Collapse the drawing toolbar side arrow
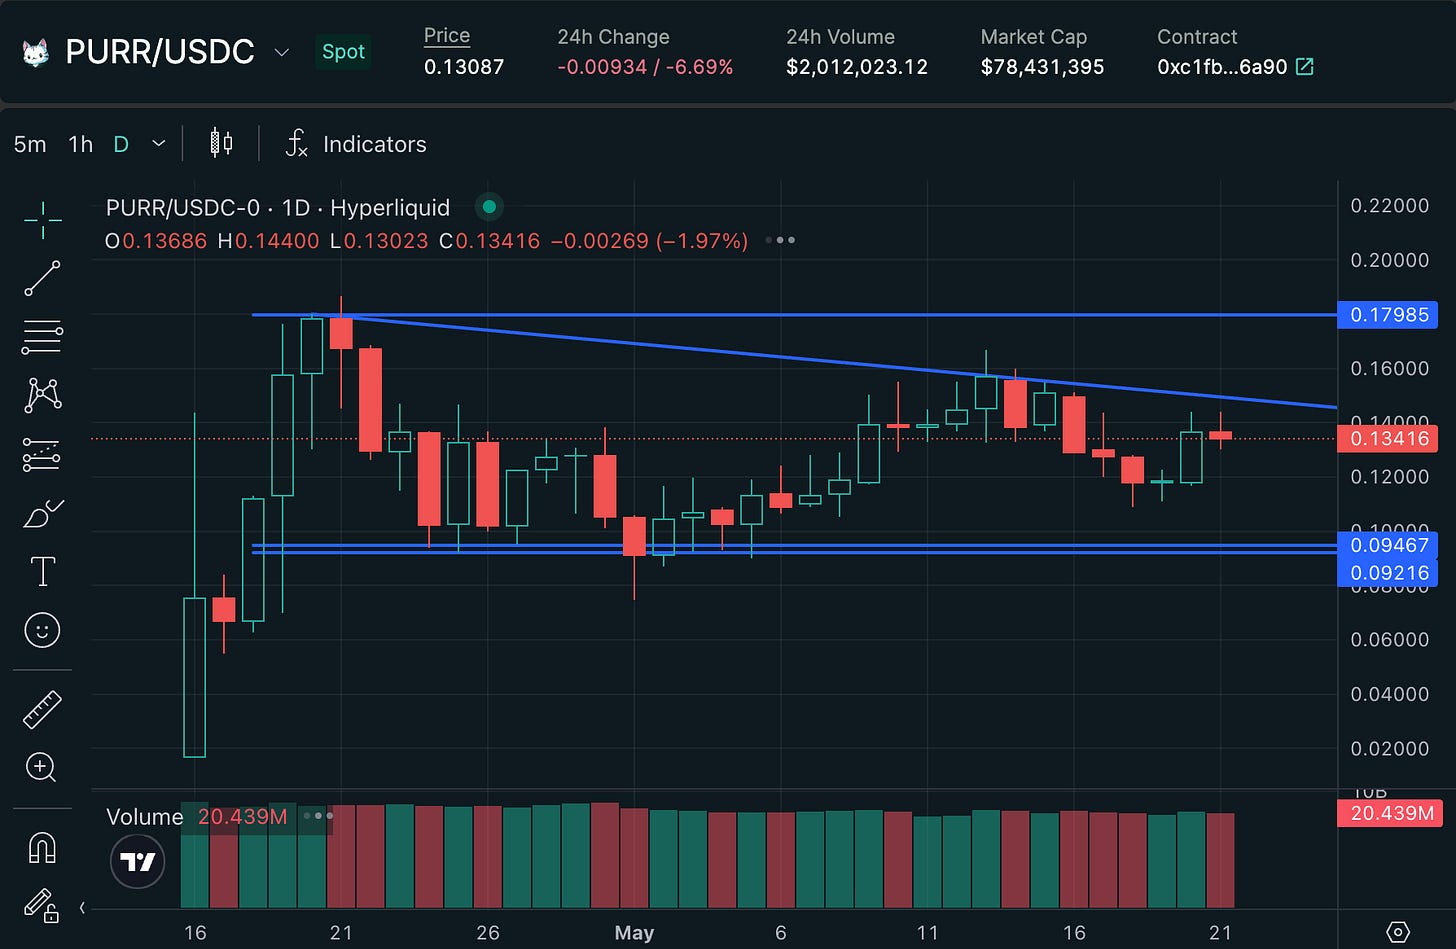Image resolution: width=1456 pixels, height=949 pixels. 82,908
